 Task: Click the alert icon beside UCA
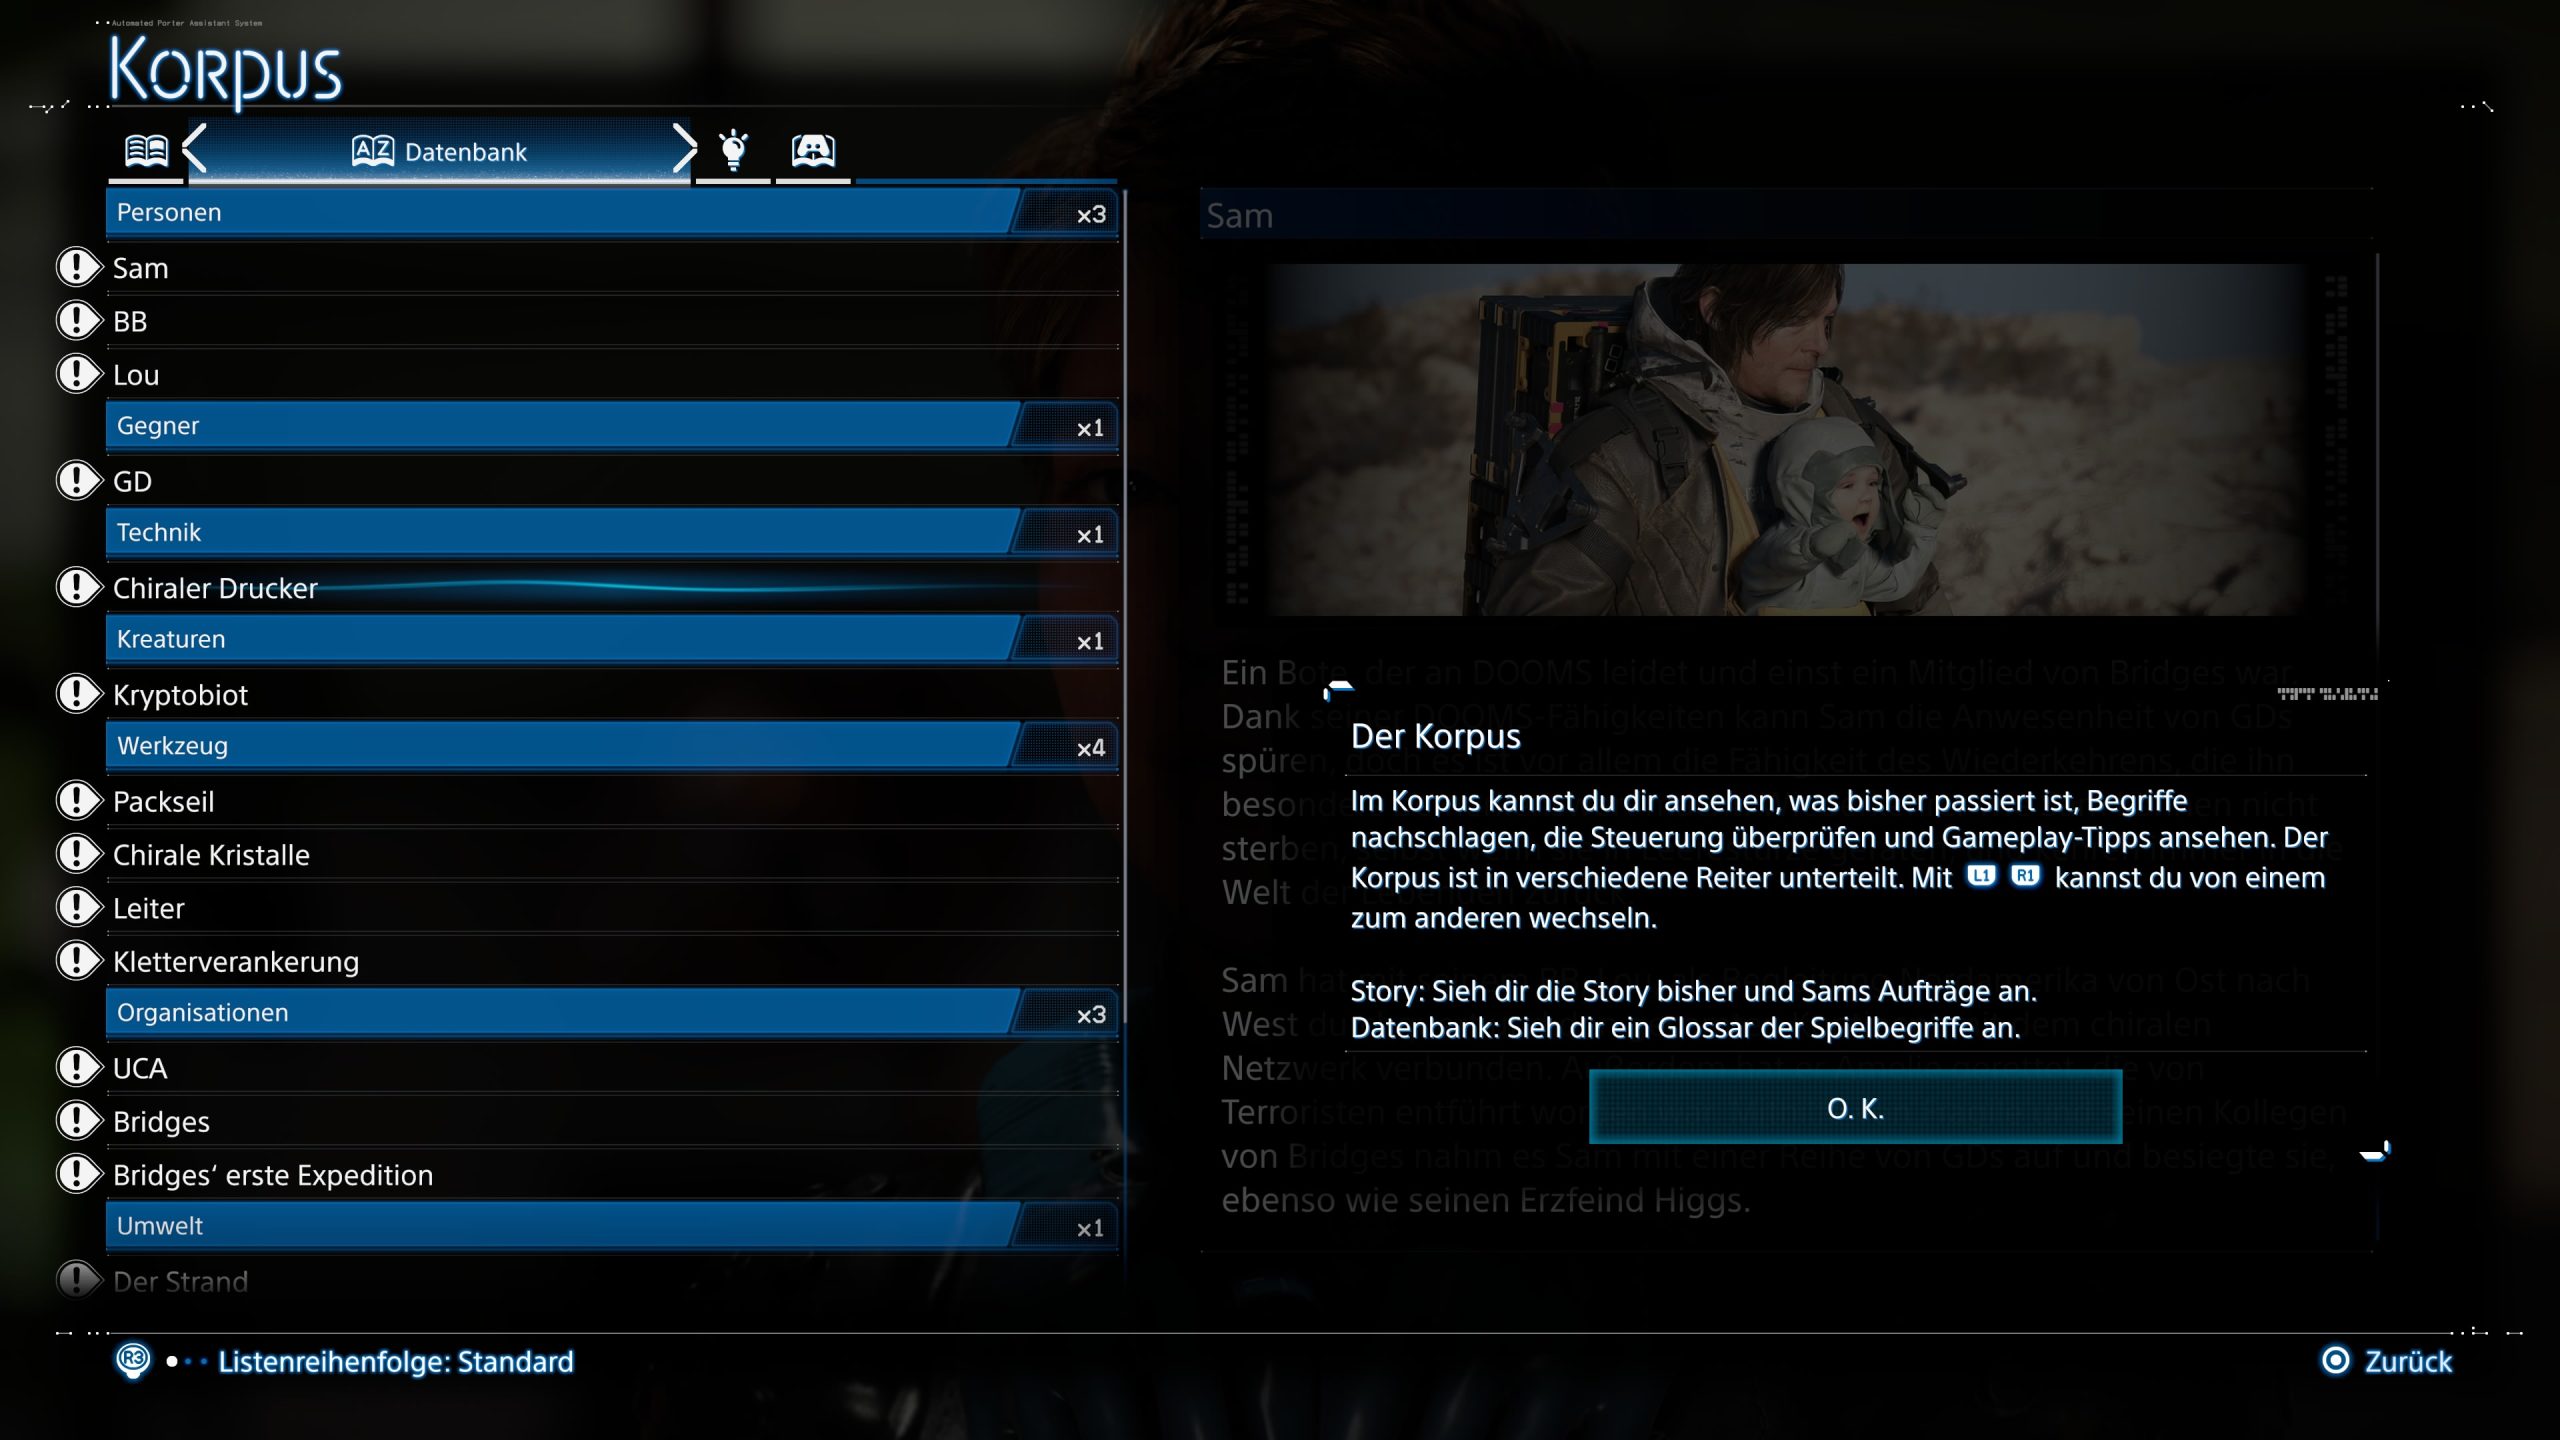coord(79,1067)
